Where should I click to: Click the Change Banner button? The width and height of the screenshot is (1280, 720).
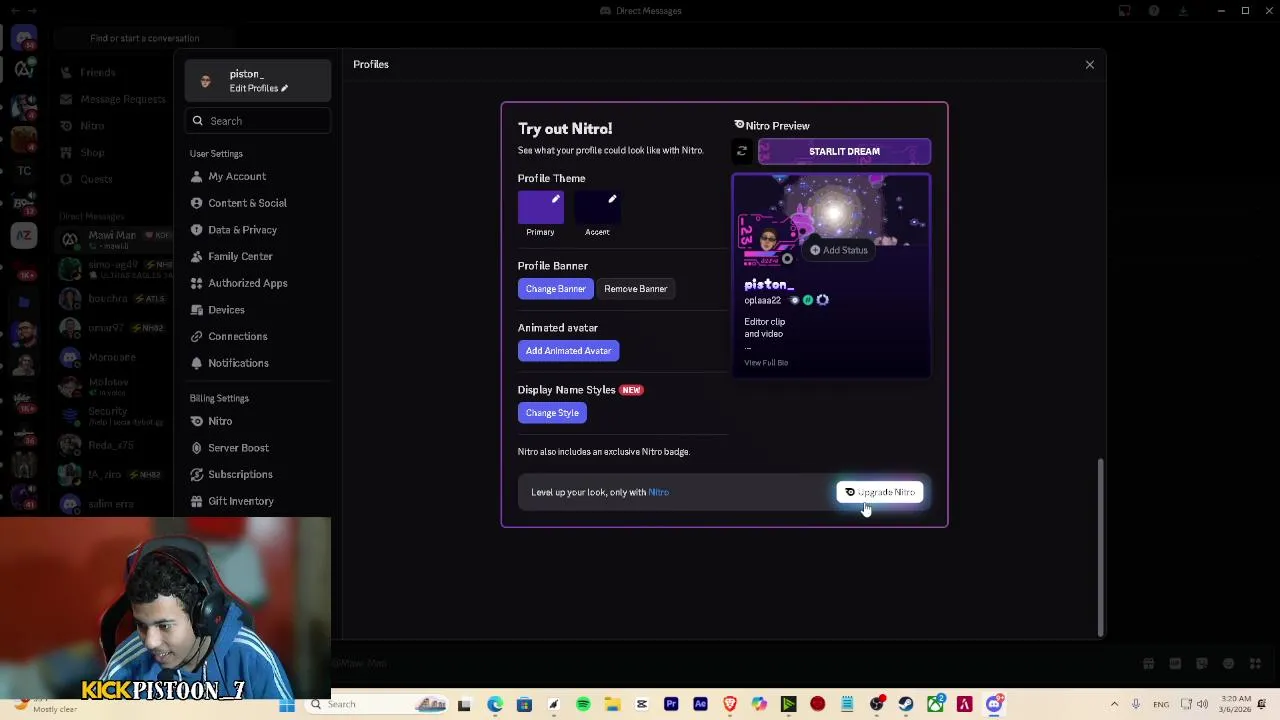click(x=556, y=289)
